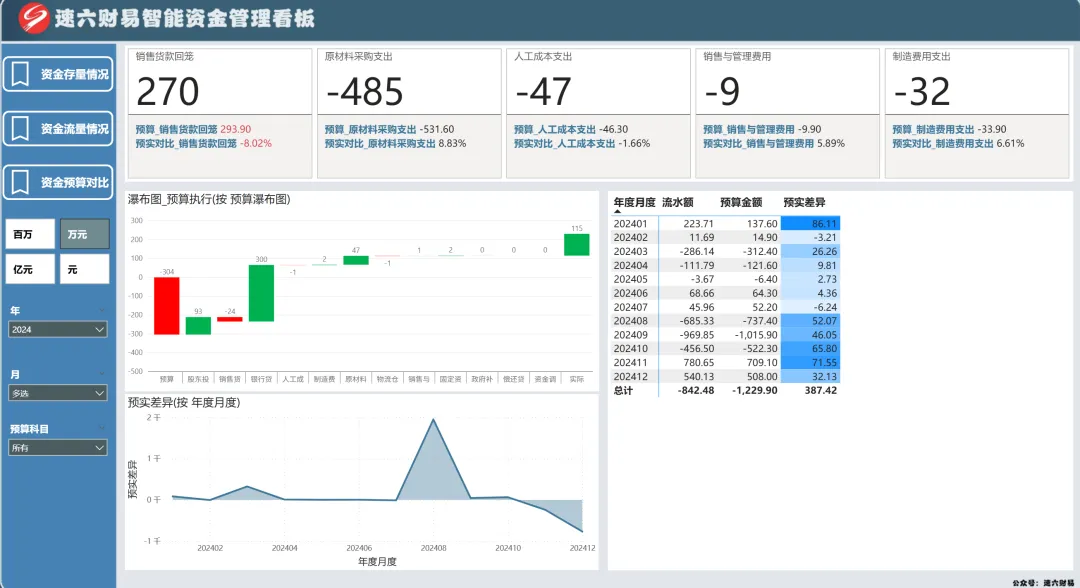Sort the table by 流水额 column header

click(678, 201)
